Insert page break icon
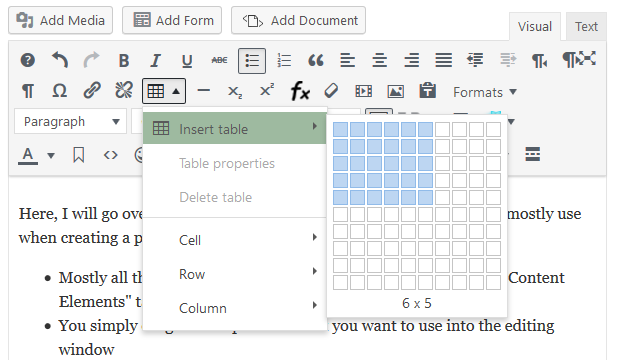 click(533, 154)
